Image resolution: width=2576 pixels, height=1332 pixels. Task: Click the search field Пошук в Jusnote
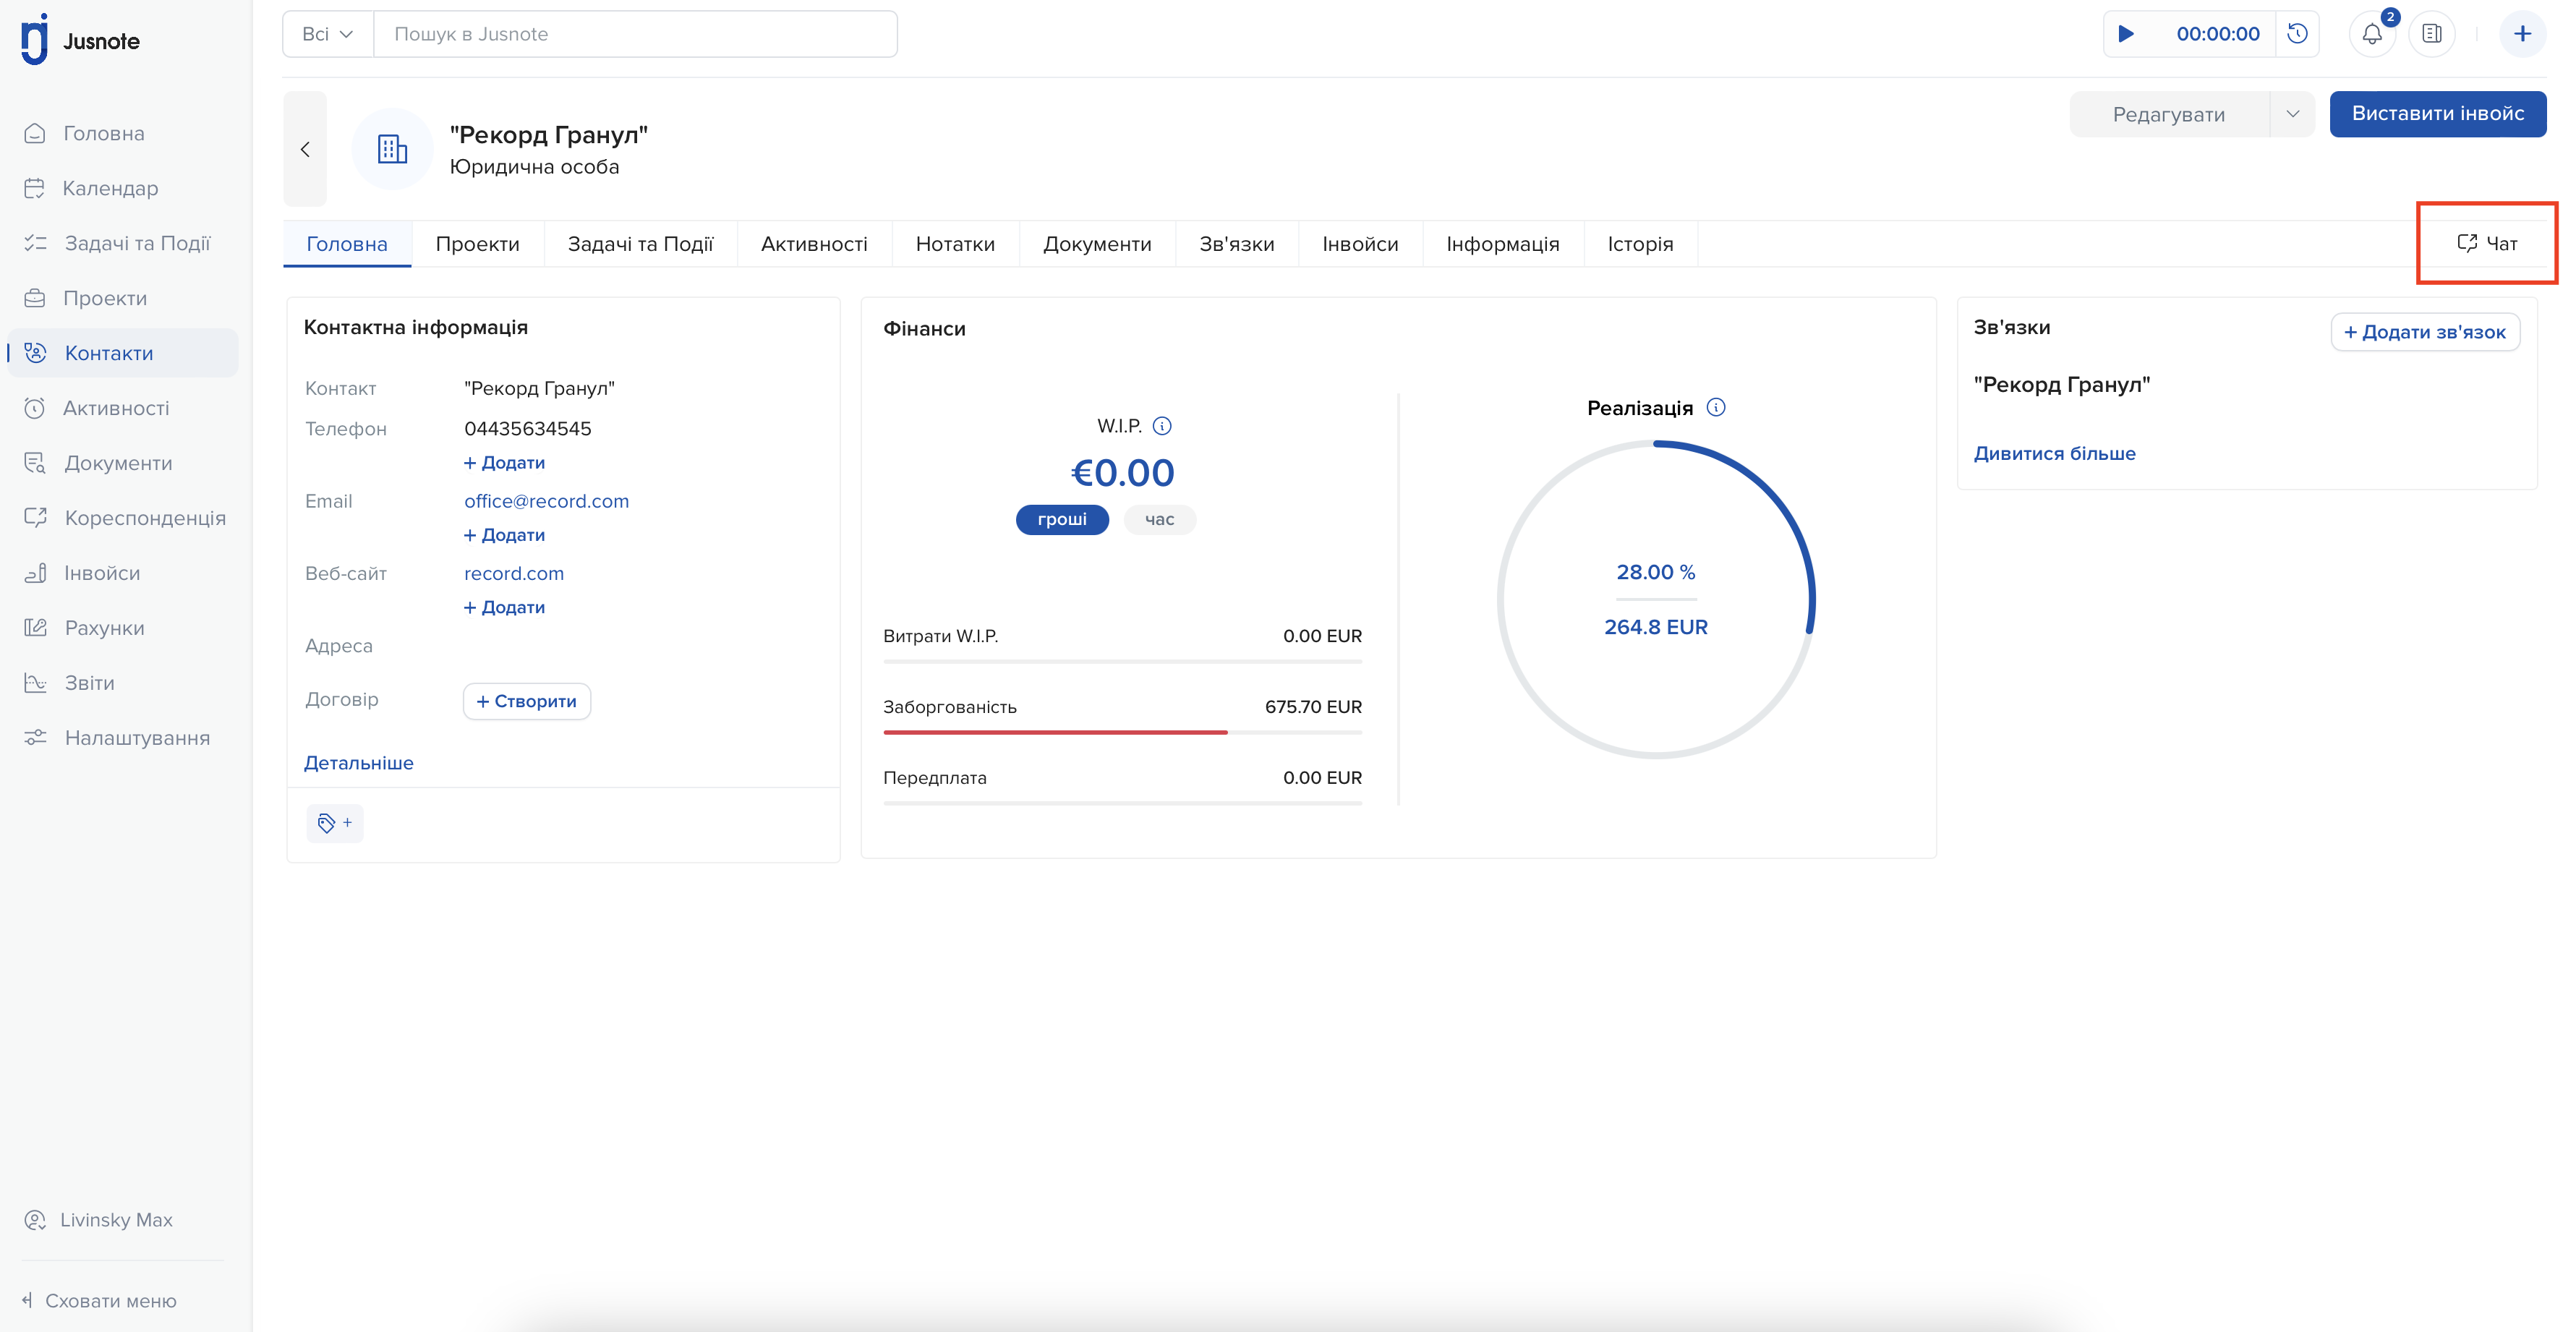pos(636,34)
